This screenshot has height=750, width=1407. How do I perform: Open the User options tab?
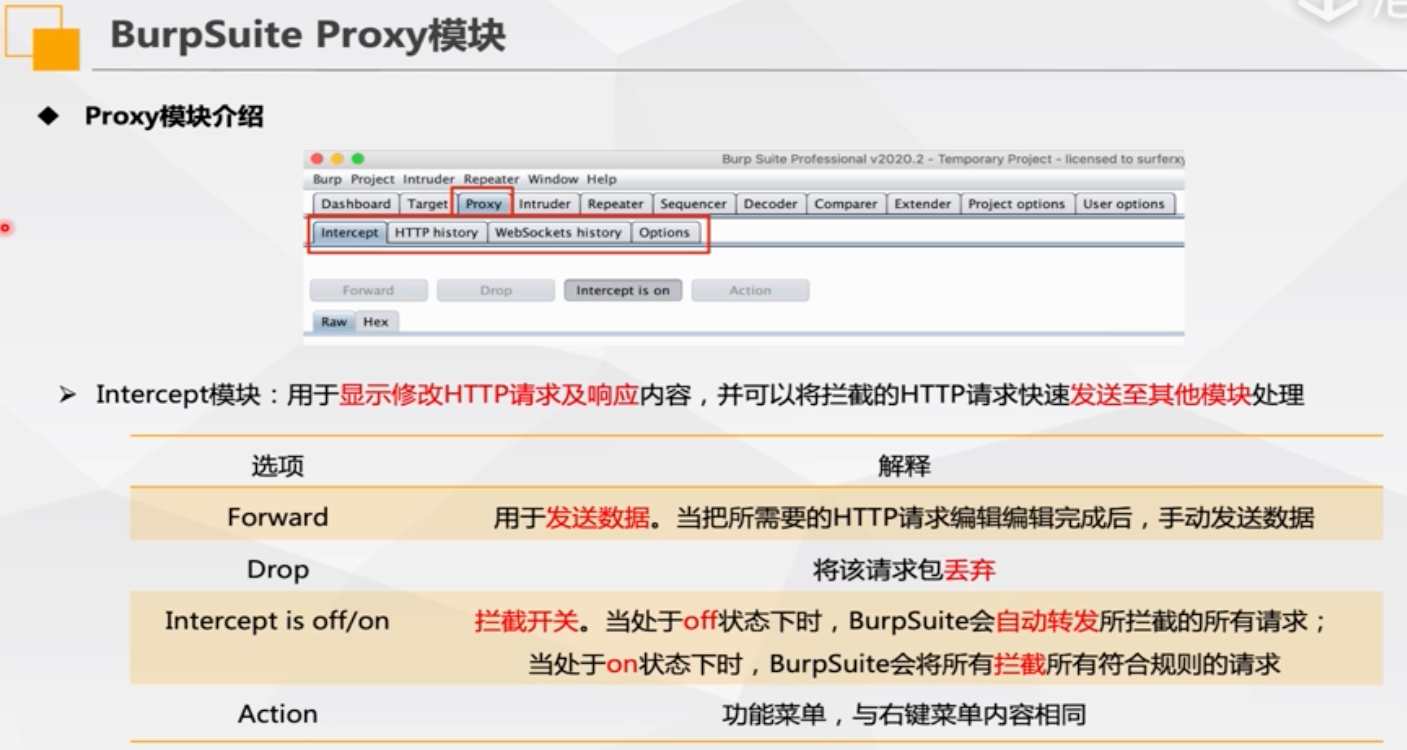1124,204
